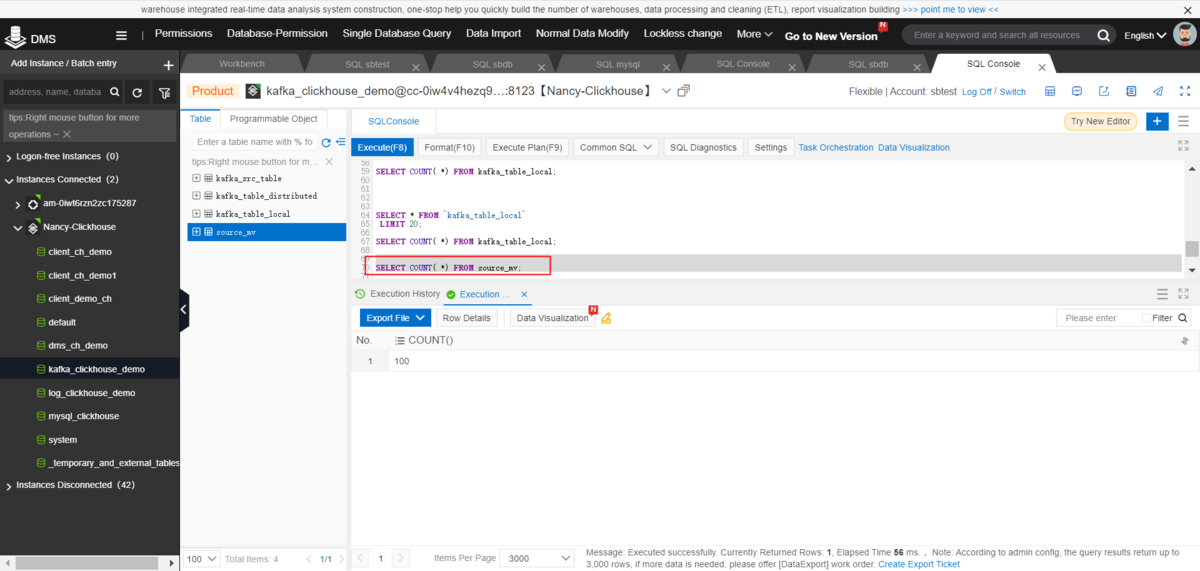This screenshot has width=1200, height=571.
Task: Click the Execute(F8) button
Action: coord(382,147)
